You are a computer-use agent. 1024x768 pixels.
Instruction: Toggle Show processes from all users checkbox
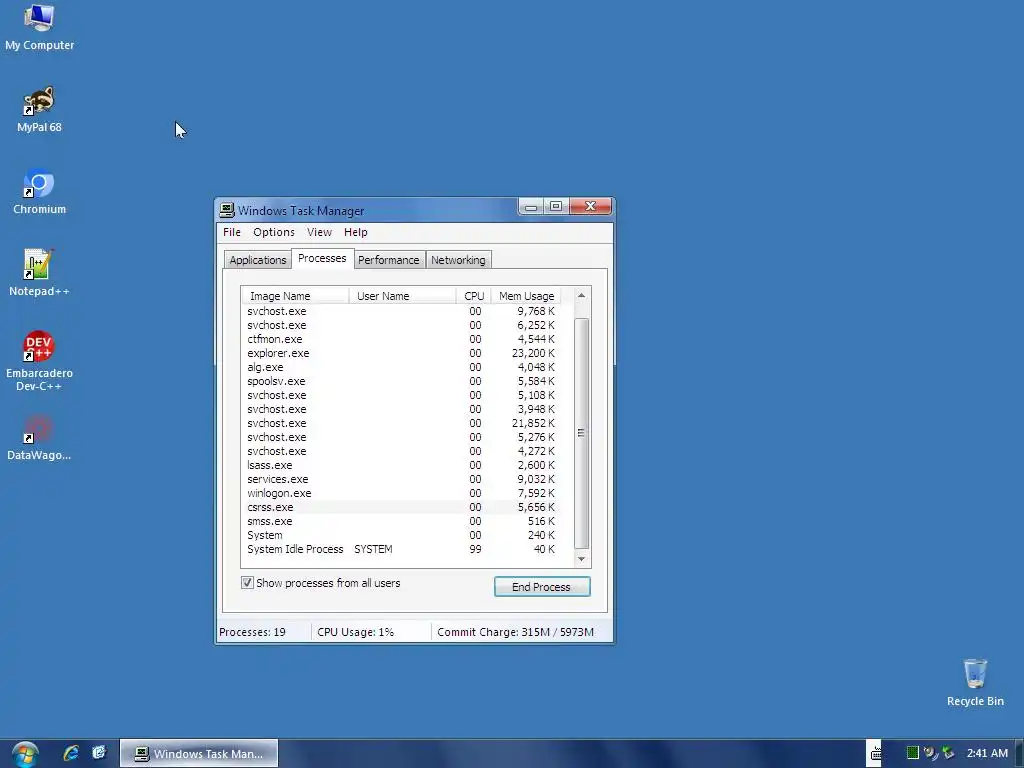pyautogui.click(x=247, y=583)
